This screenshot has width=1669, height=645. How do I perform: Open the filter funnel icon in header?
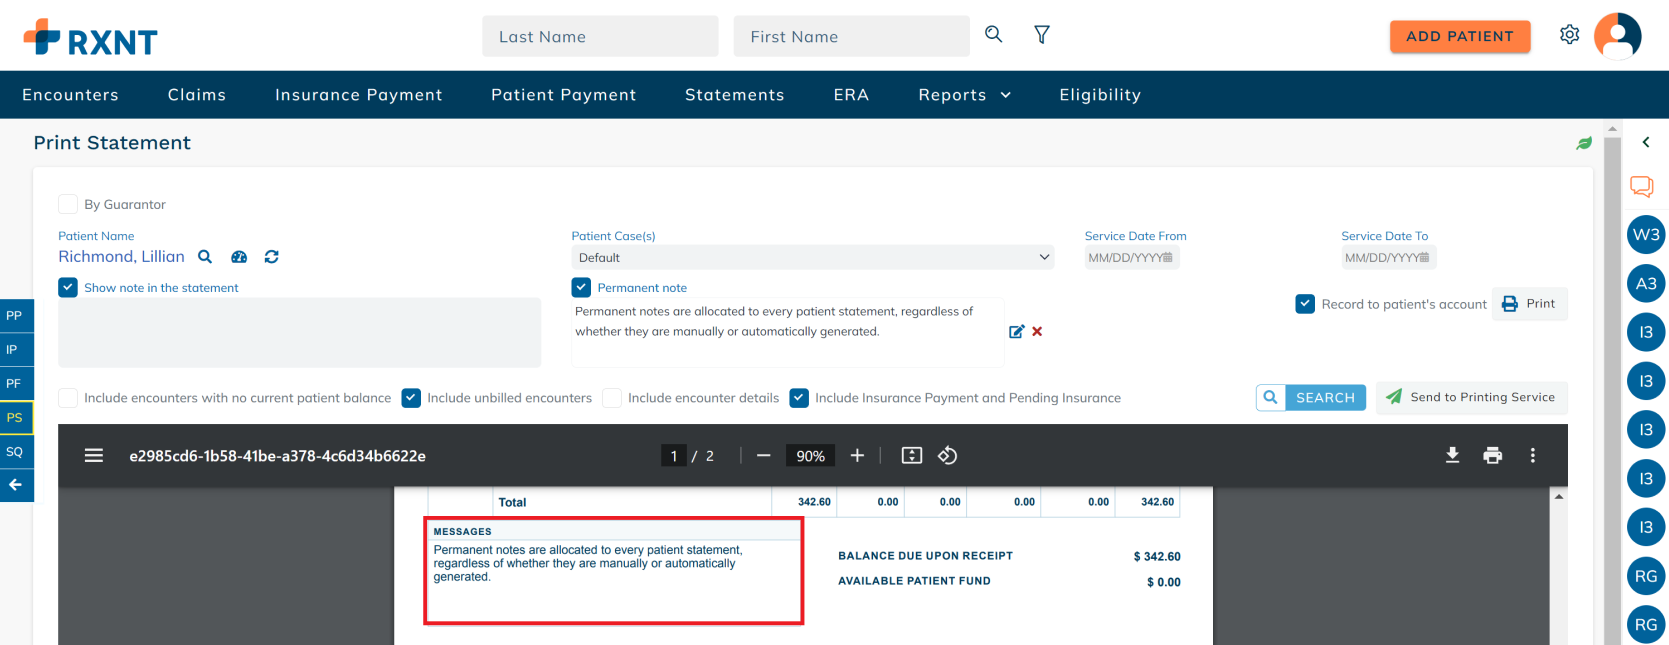1041,35
